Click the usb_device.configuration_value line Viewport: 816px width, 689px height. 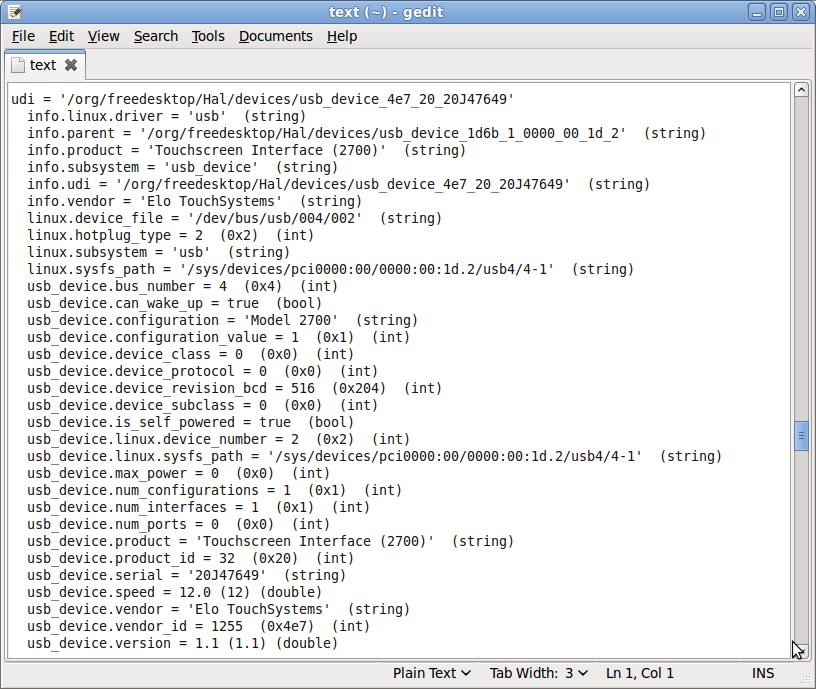[219, 337]
